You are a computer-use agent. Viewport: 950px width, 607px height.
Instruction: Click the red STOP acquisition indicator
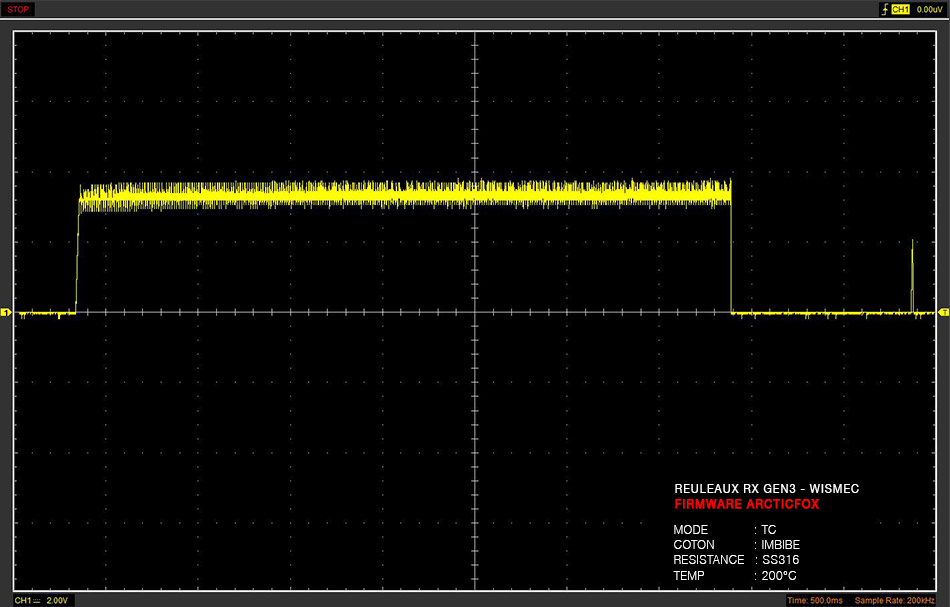click(x=18, y=9)
